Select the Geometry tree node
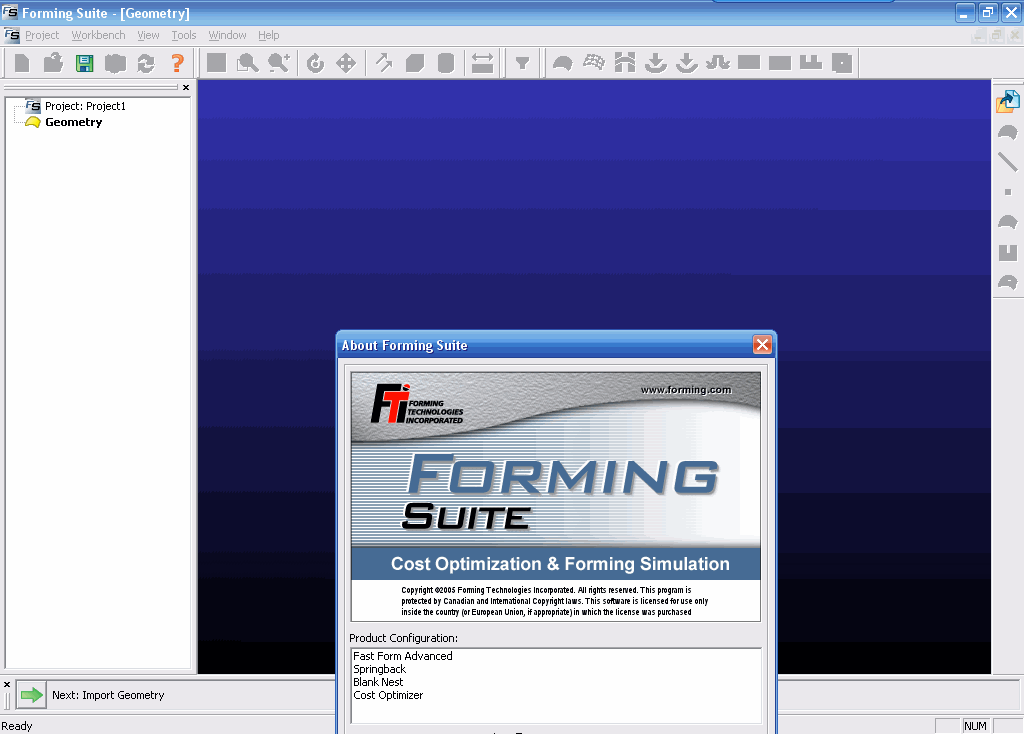1024x734 pixels. (x=73, y=122)
